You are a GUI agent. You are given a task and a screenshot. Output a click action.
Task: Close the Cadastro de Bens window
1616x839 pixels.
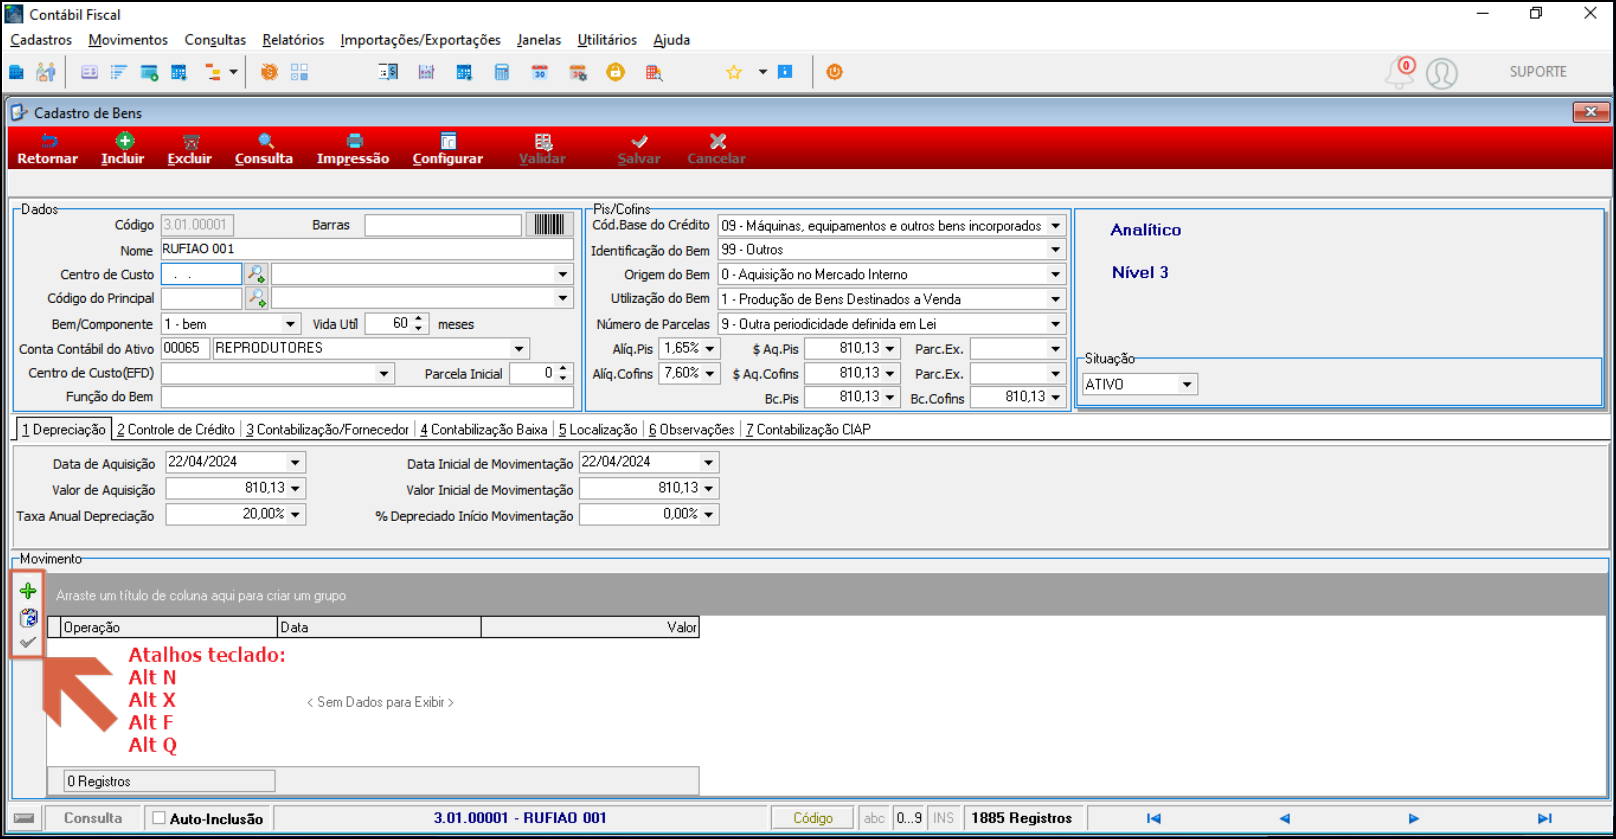(x=1590, y=112)
